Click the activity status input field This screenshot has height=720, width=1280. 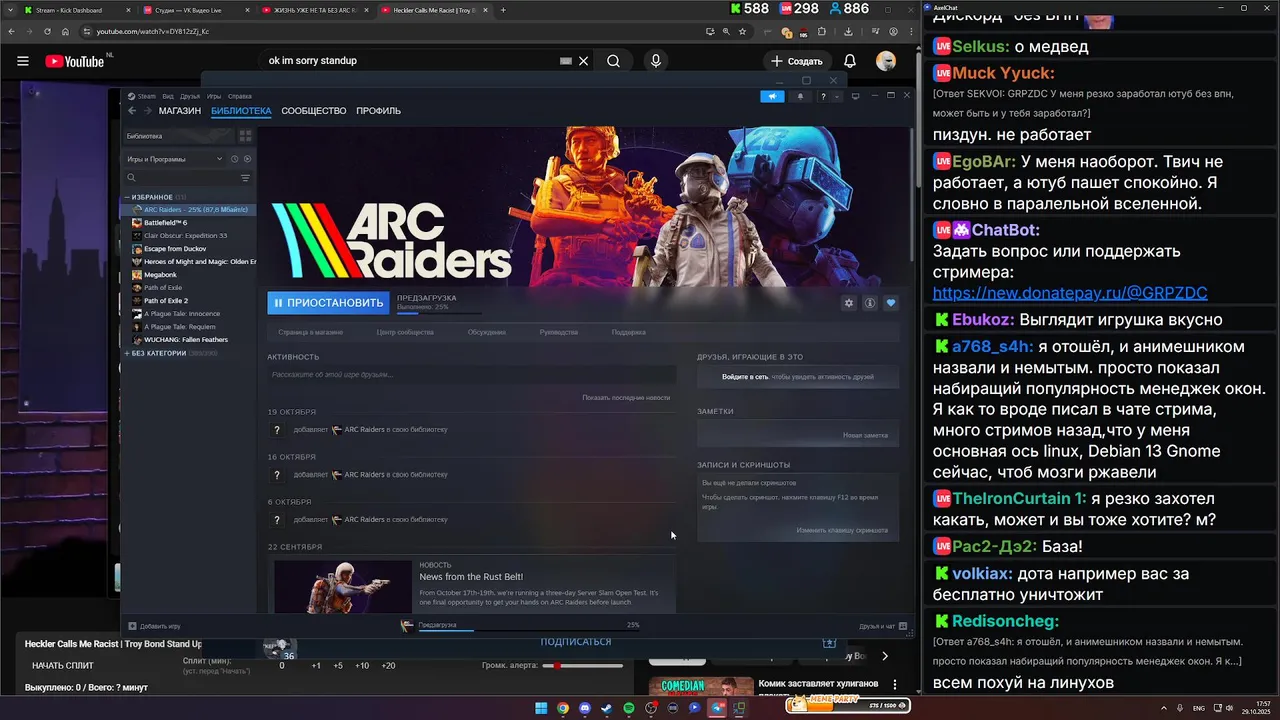471,375
